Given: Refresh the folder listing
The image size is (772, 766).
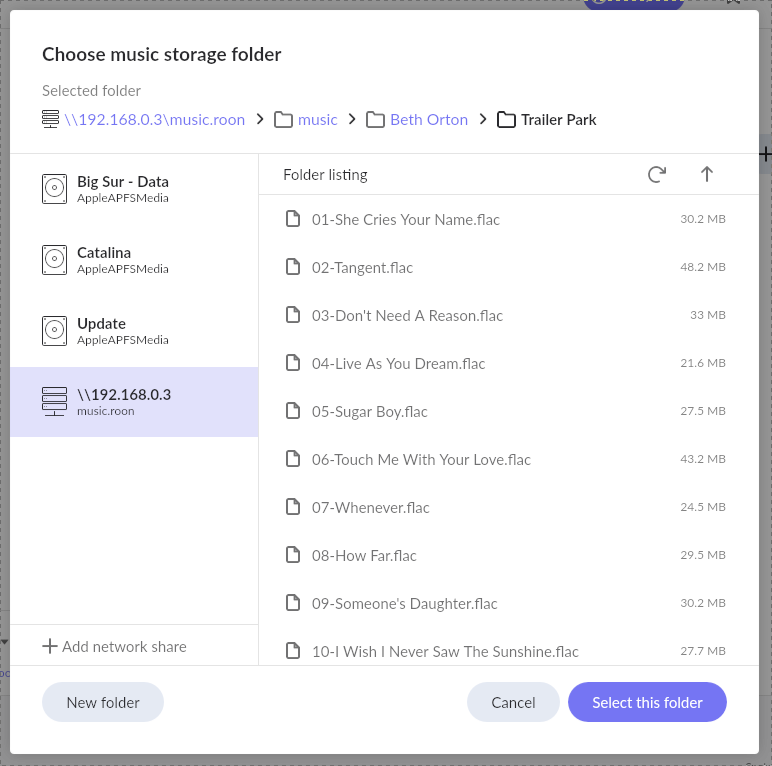Looking at the screenshot, I should 657,174.
